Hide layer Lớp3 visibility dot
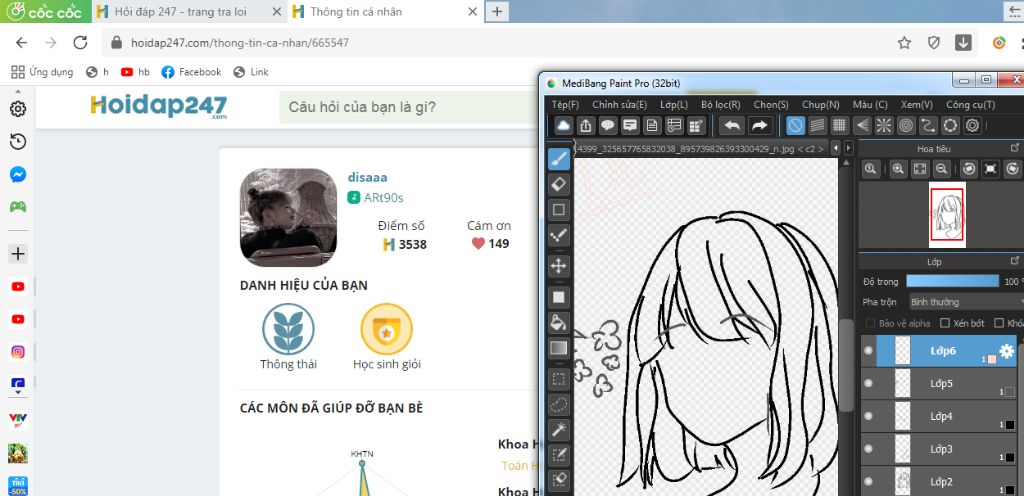The height and width of the screenshot is (496, 1024). (868, 448)
